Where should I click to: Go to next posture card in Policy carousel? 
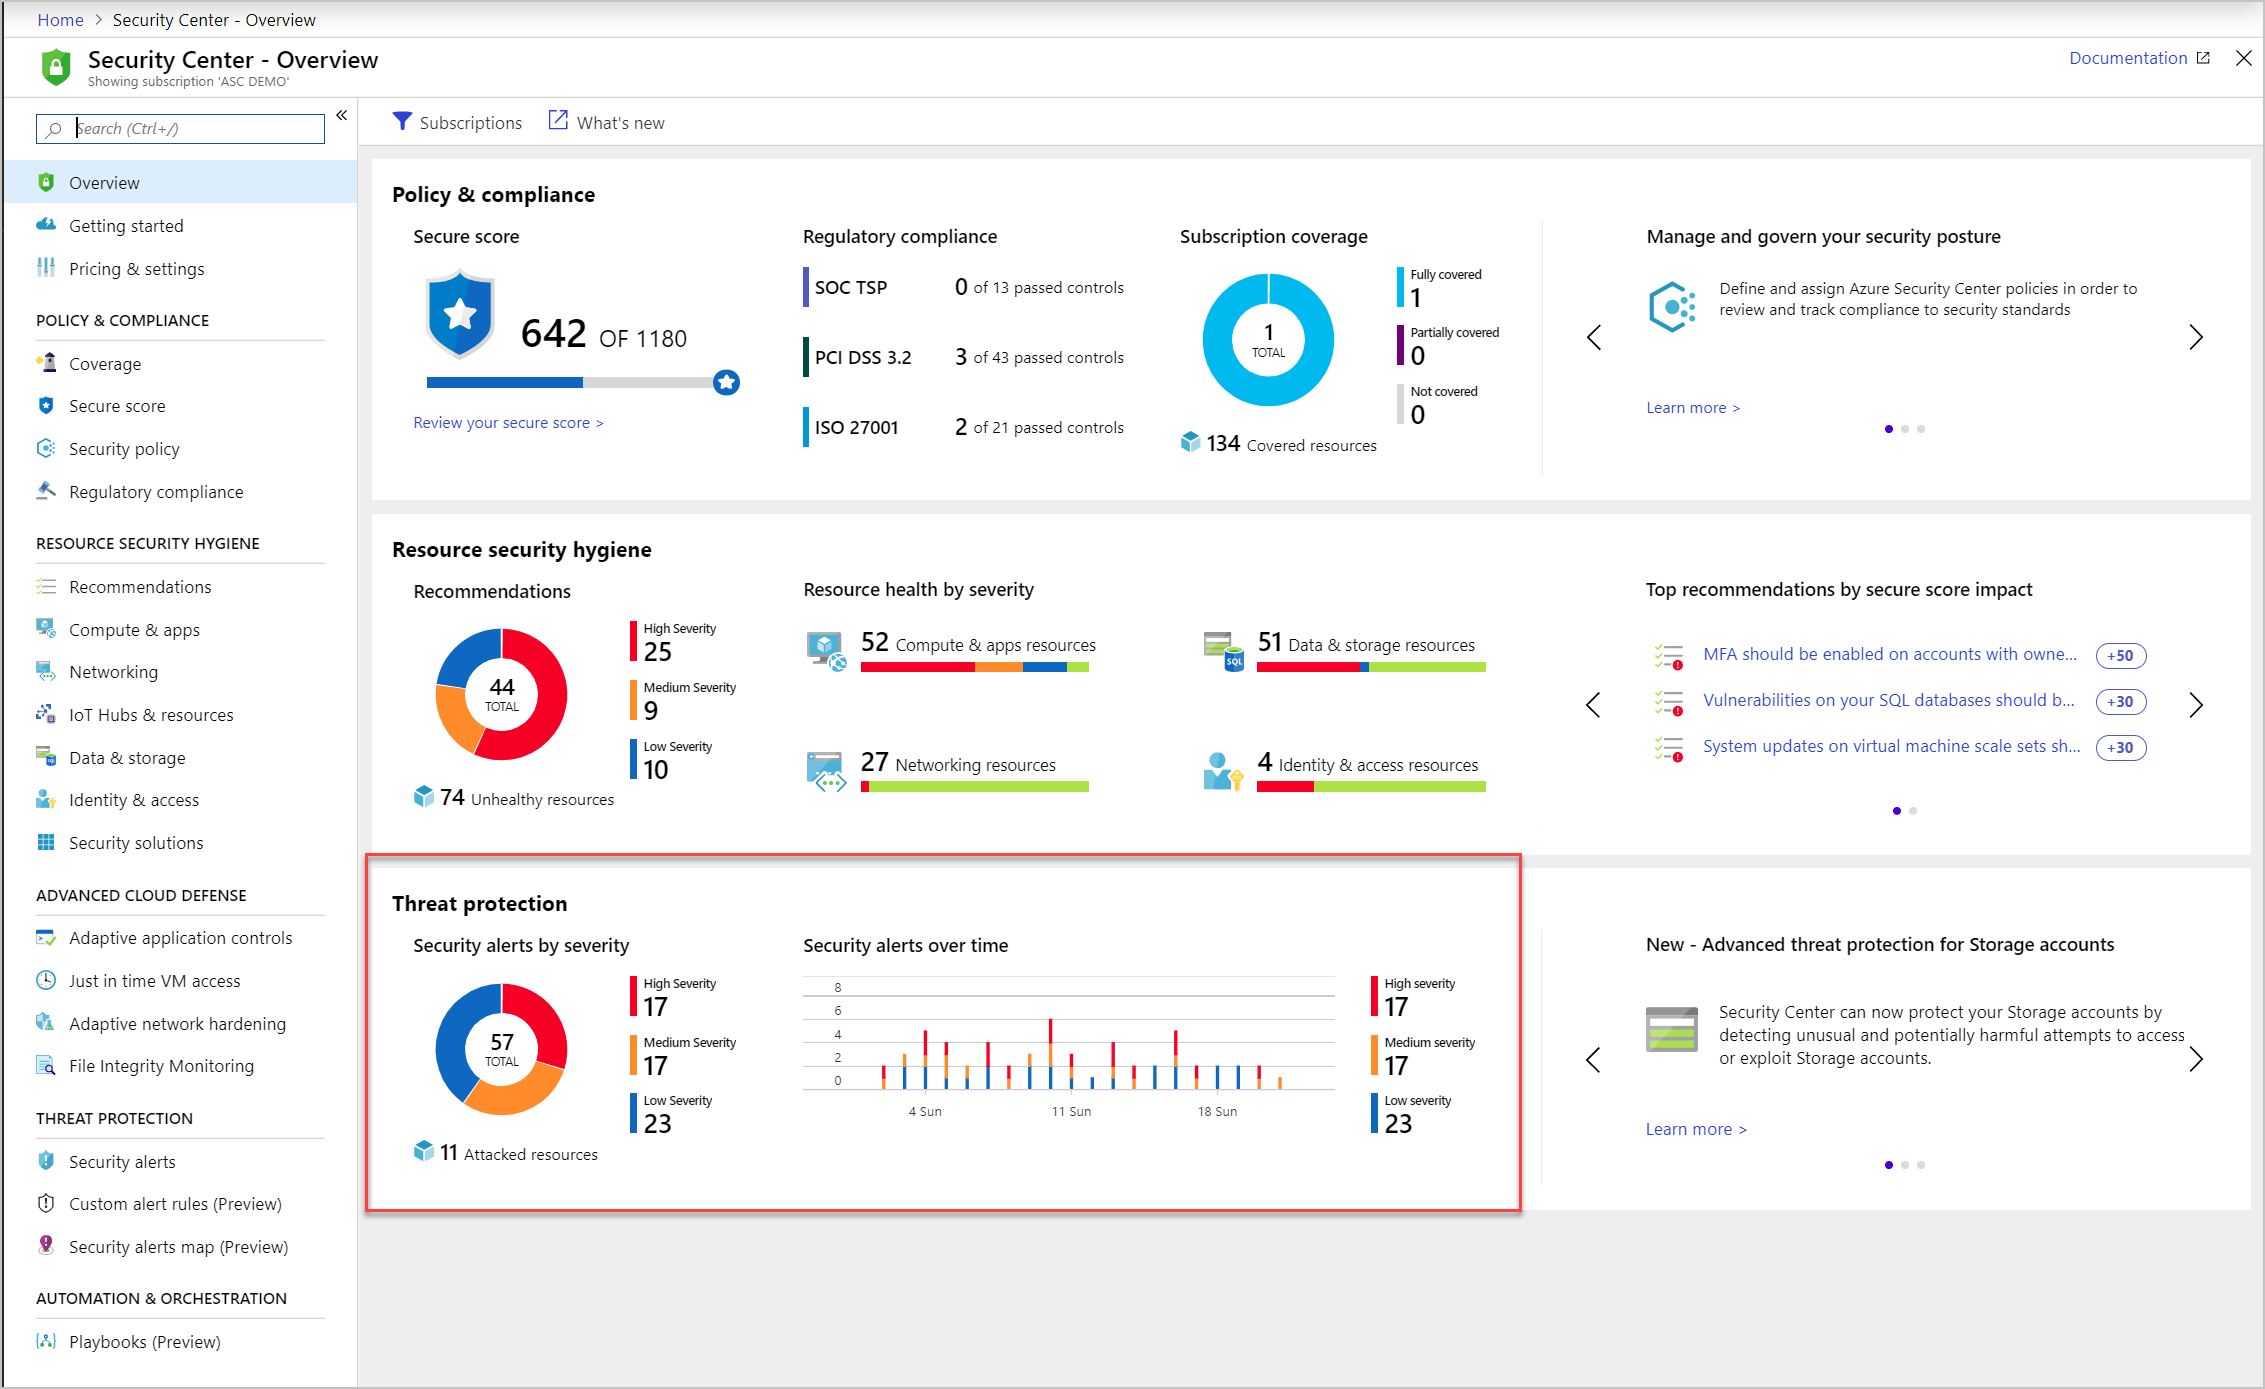[2196, 338]
